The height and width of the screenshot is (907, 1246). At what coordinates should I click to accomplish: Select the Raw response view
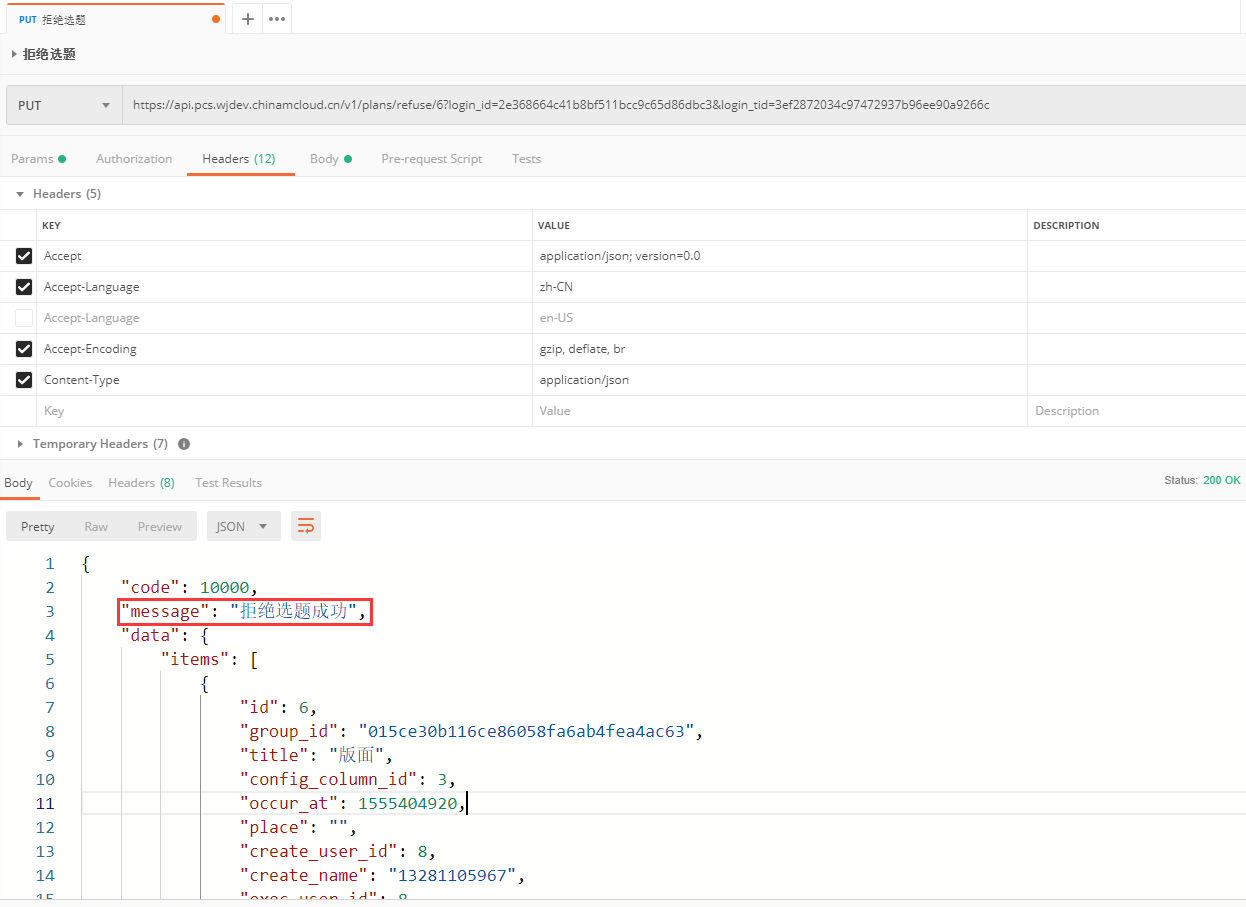pos(96,526)
